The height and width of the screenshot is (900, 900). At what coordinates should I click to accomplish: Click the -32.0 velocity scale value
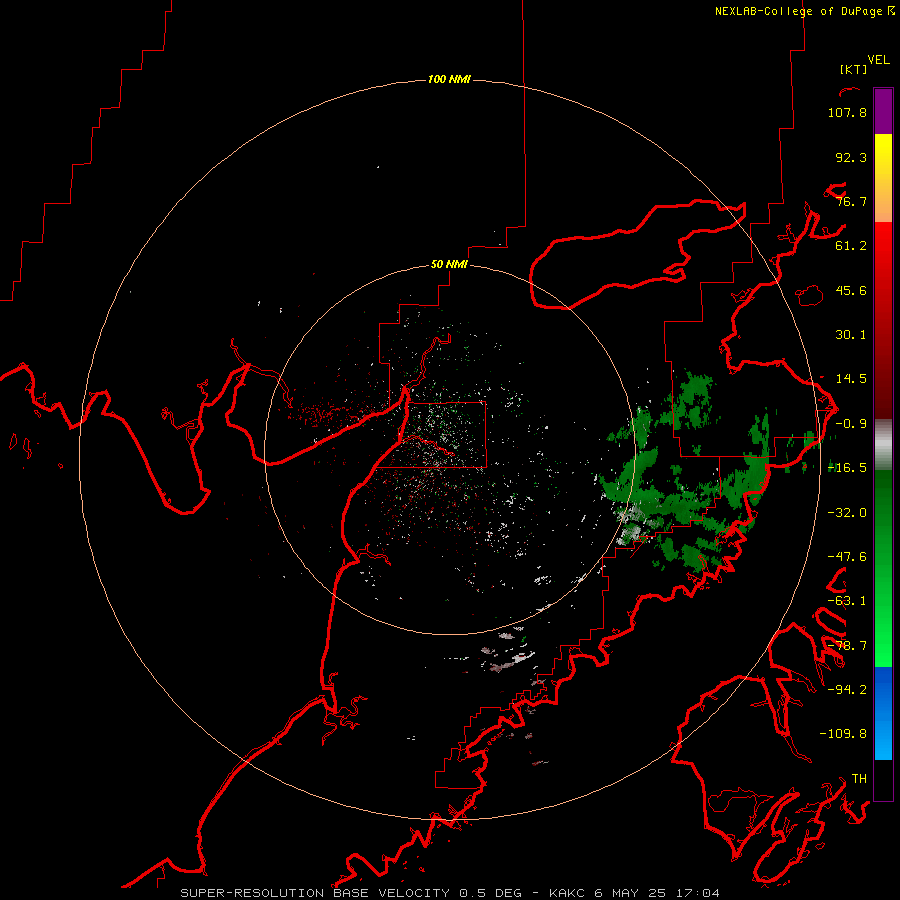(847, 513)
